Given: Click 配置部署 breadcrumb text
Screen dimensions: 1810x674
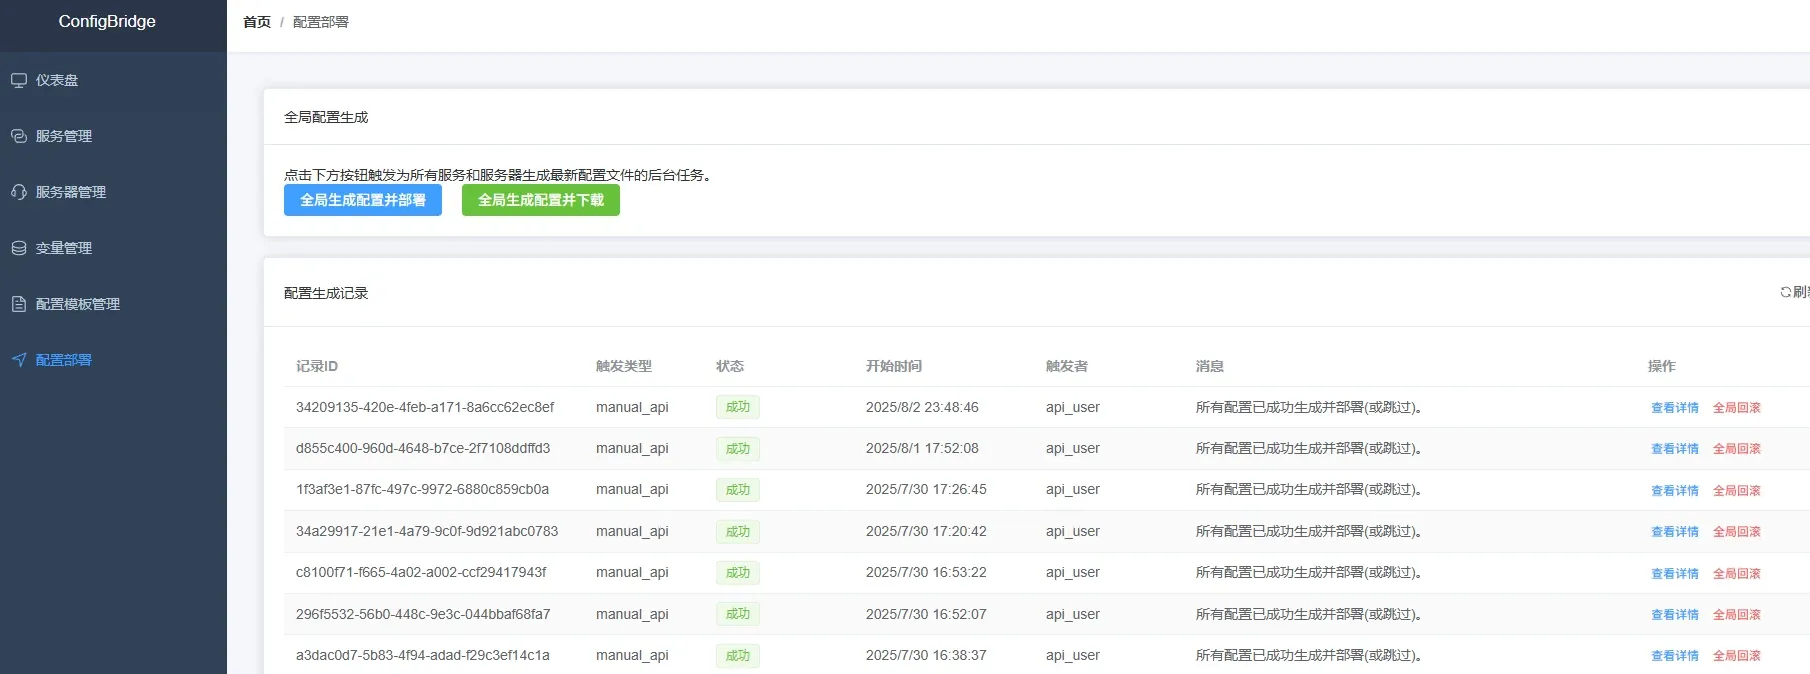Looking at the screenshot, I should click(321, 22).
